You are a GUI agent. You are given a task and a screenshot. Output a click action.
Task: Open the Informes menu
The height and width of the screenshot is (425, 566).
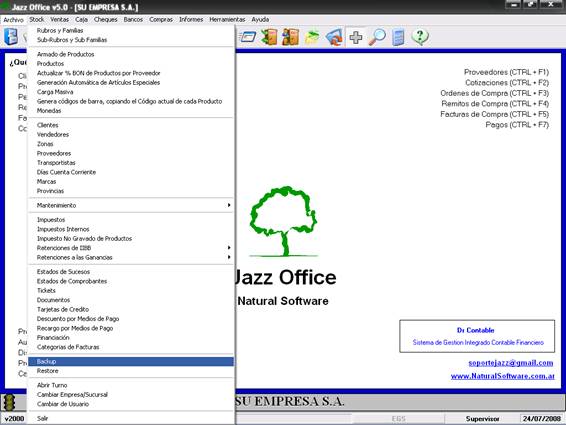191,19
